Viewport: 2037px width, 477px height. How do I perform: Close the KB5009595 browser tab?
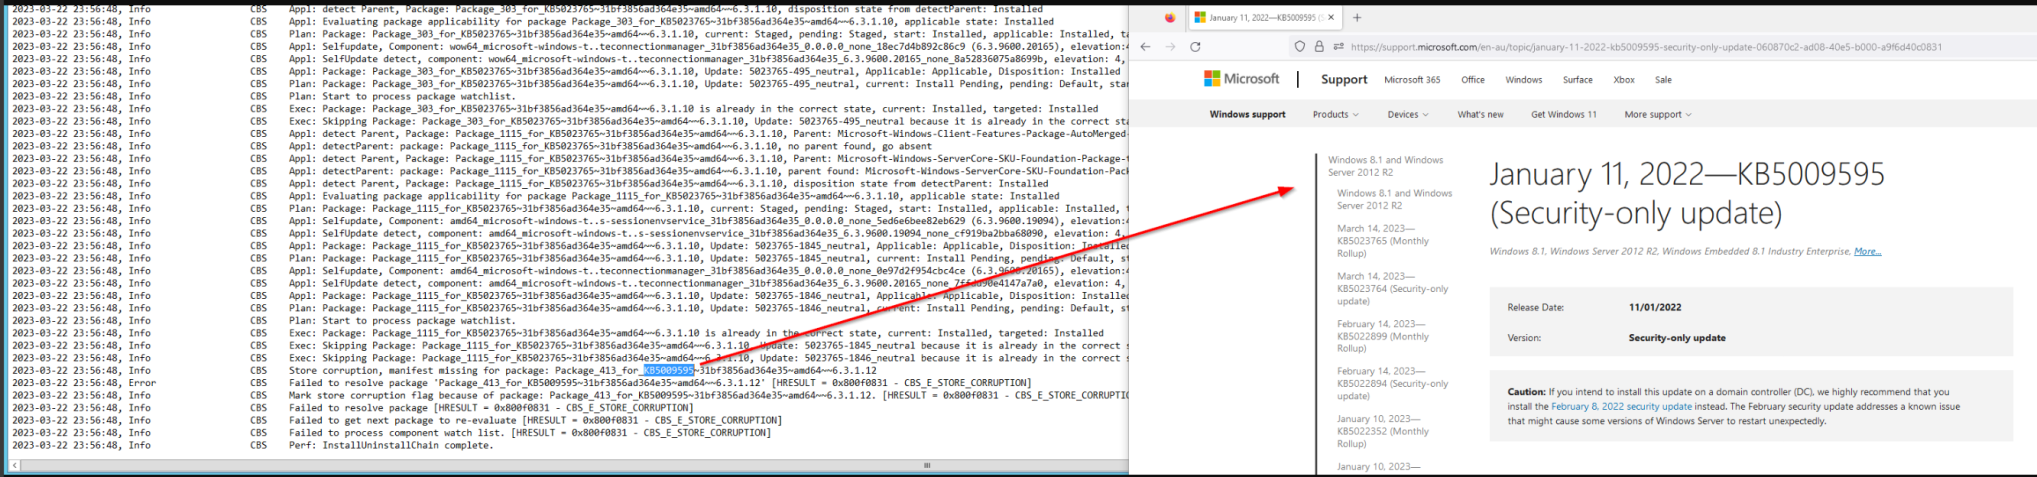click(x=1331, y=17)
